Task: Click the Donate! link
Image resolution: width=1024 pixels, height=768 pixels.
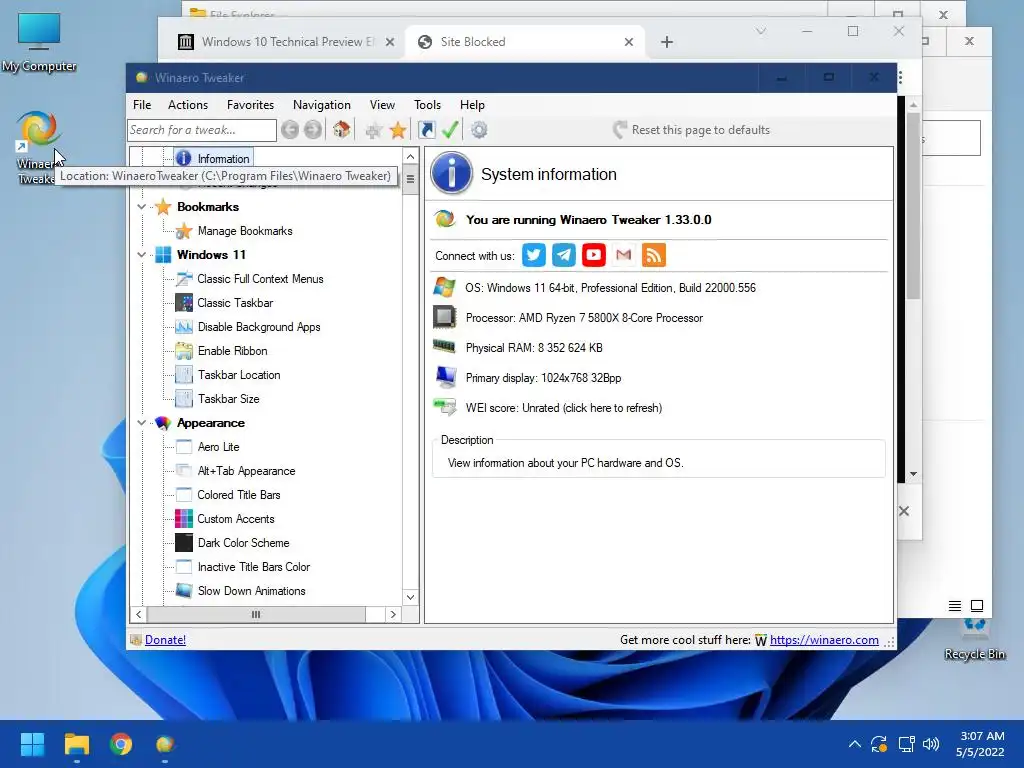Action: [x=165, y=640]
